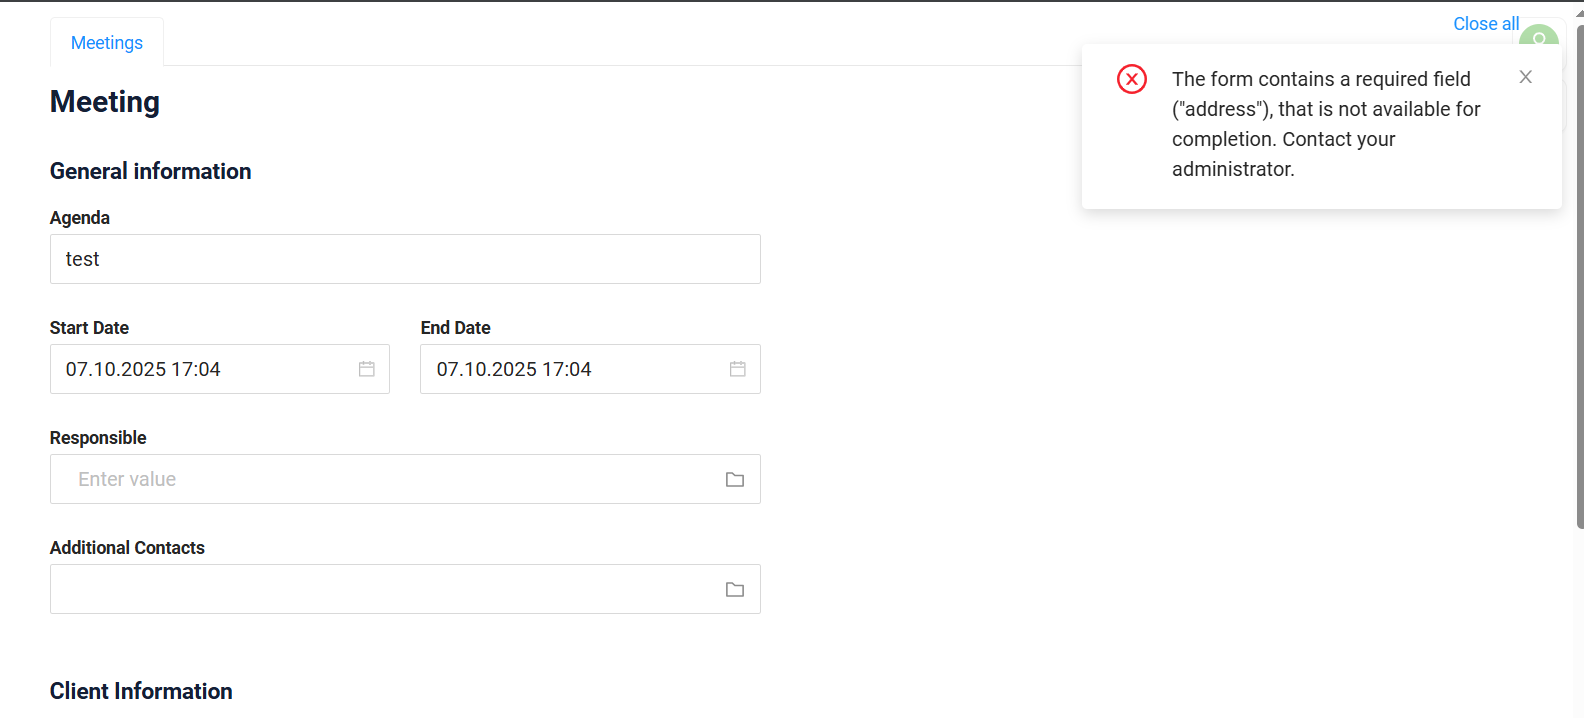The width and height of the screenshot is (1584, 718).
Task: Click the error notification message text
Action: [x=1325, y=124]
